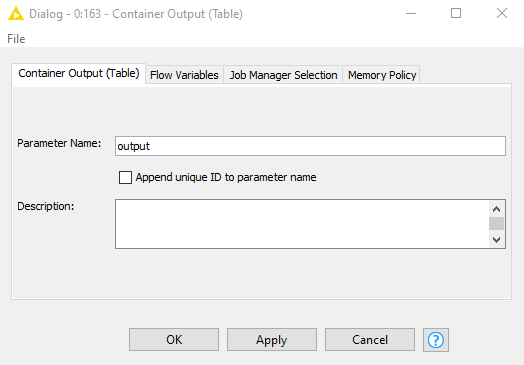Click the Description scrollbar thumb
The image size is (524, 365).
click(497, 224)
